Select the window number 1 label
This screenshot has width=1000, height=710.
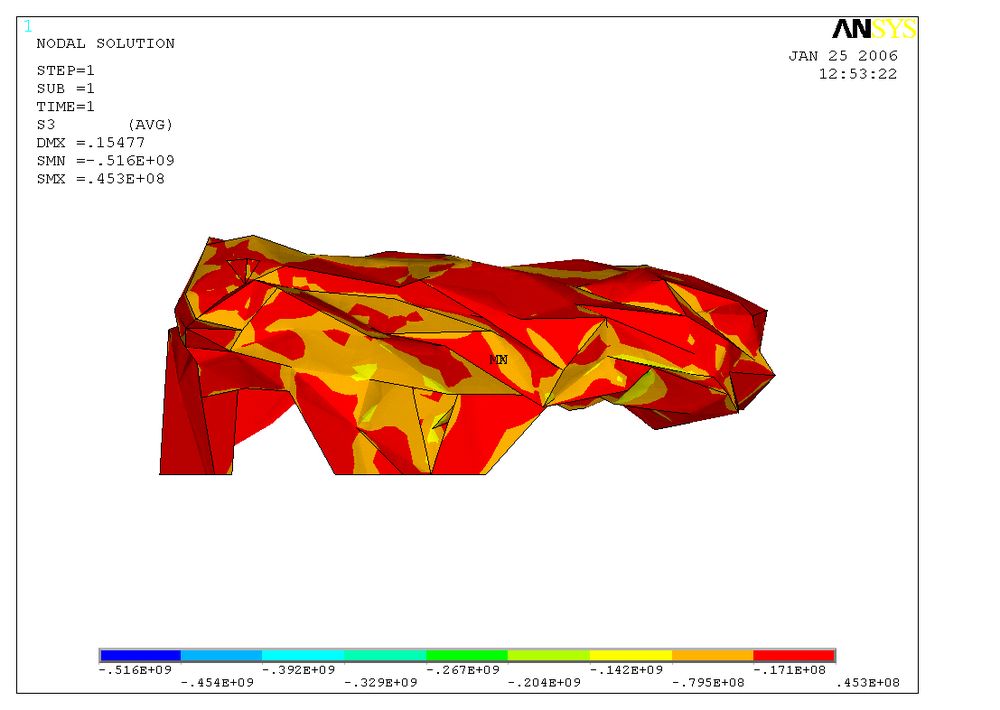[x=27, y=25]
